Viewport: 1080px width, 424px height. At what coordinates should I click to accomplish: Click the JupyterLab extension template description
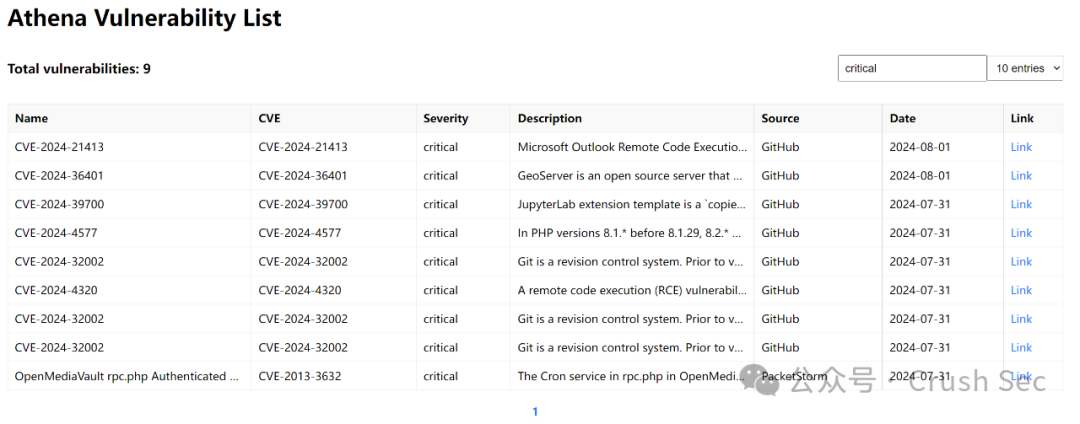point(630,204)
